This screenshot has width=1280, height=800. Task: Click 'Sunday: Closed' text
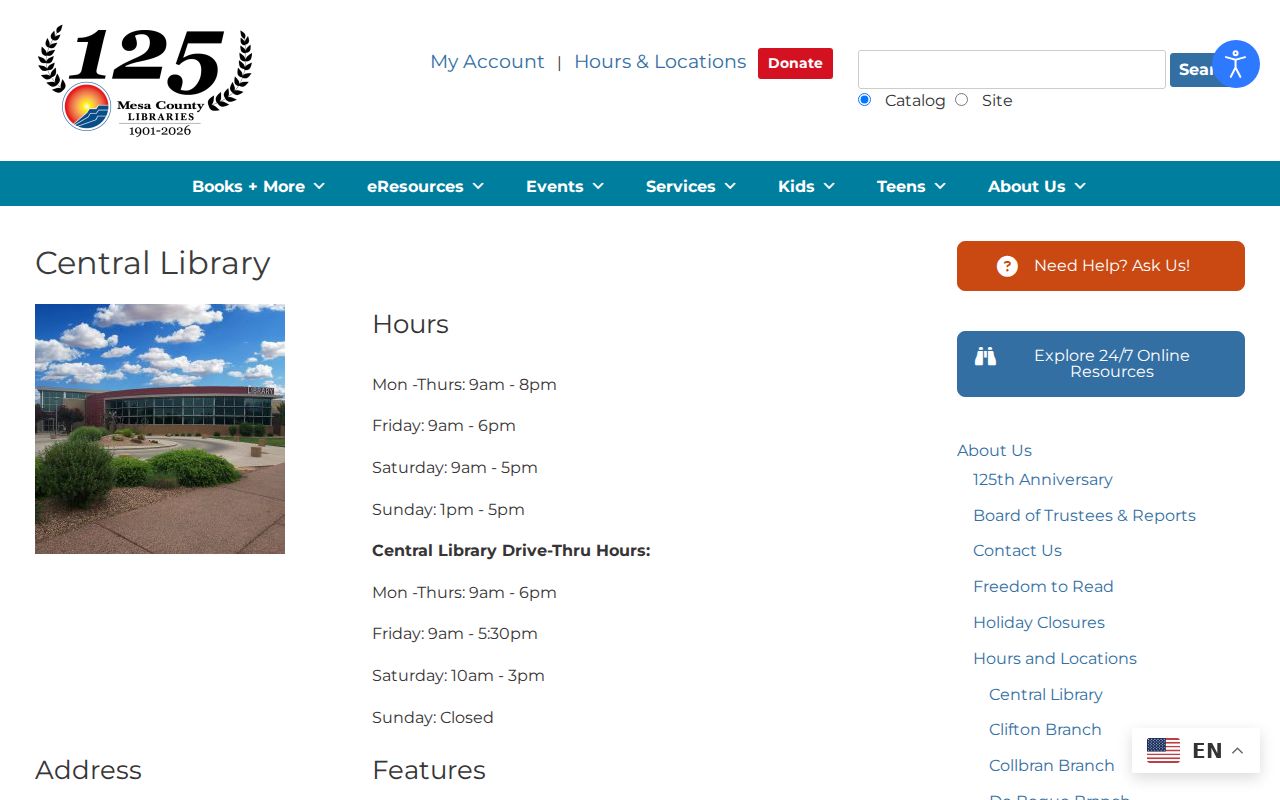(x=433, y=718)
